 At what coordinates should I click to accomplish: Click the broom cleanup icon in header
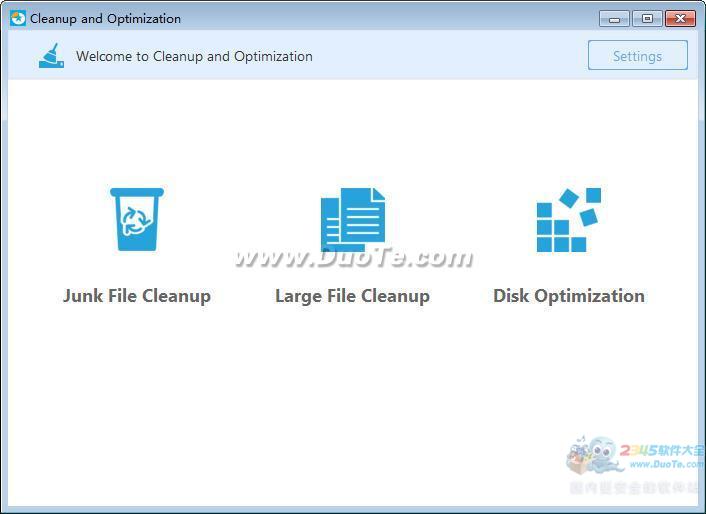coord(51,56)
